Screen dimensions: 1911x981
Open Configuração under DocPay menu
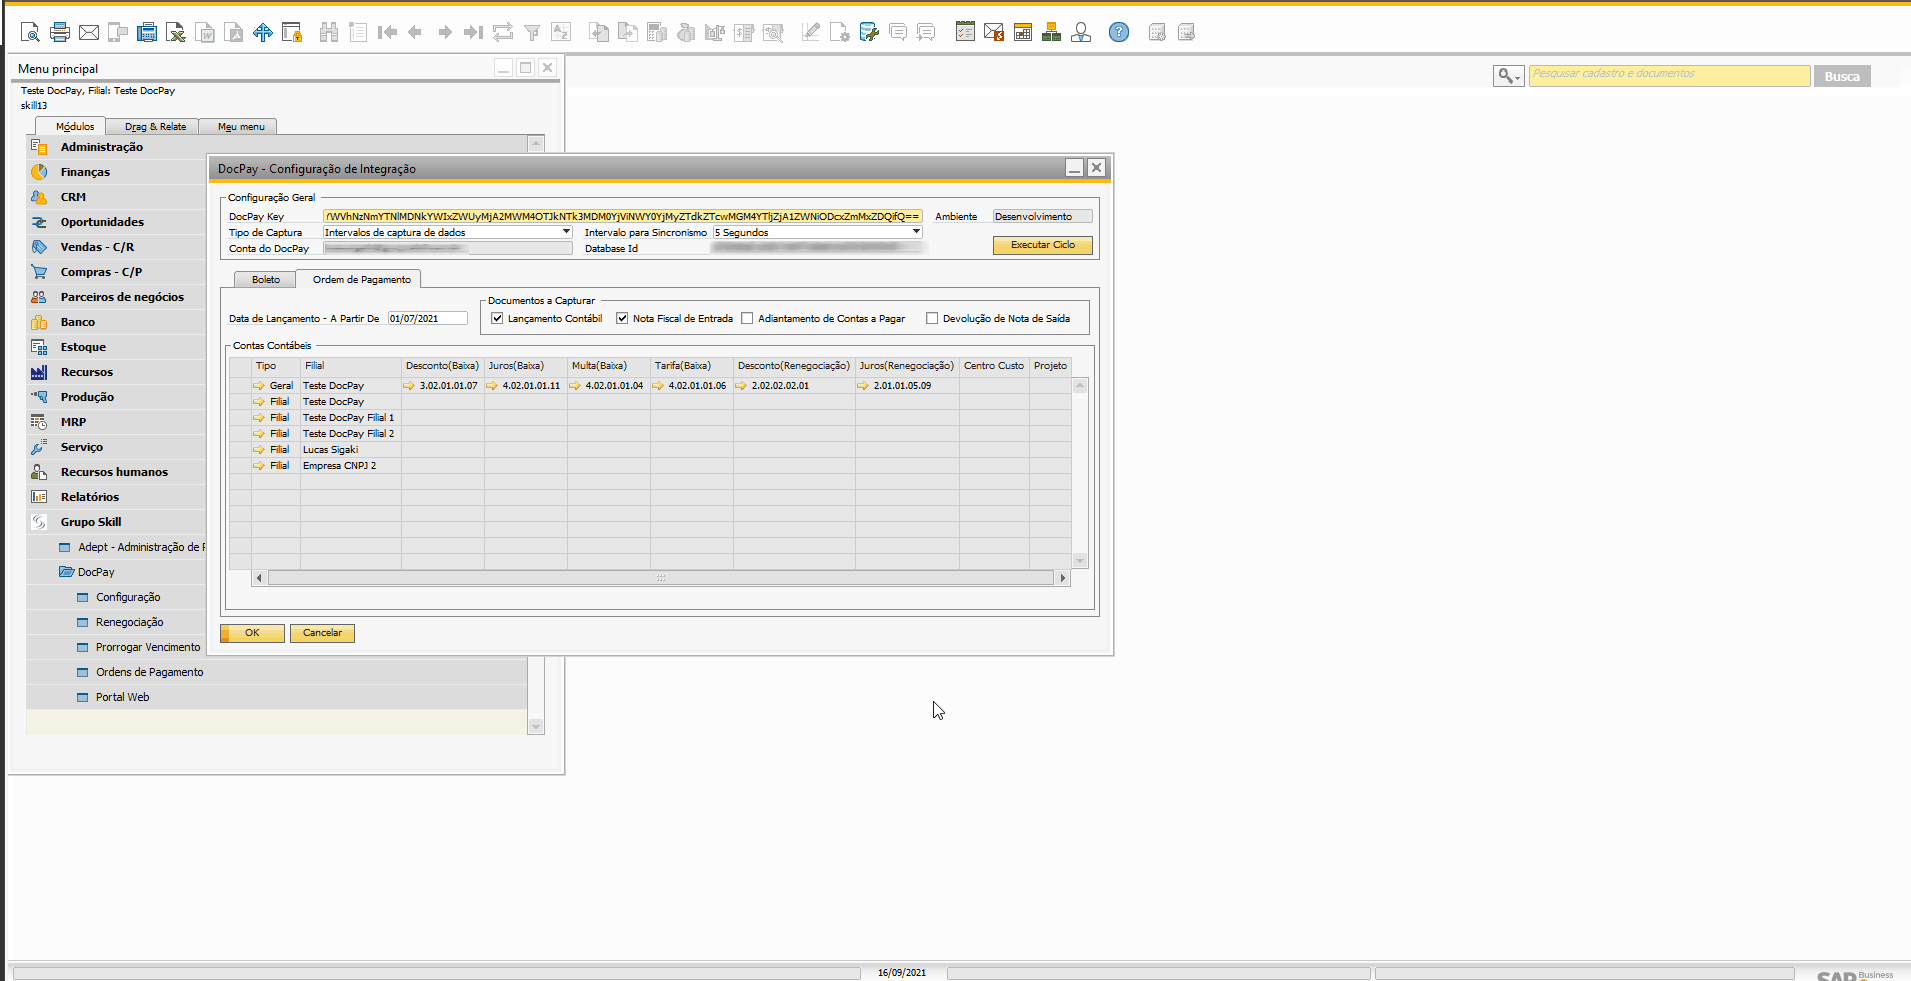pyautogui.click(x=128, y=597)
